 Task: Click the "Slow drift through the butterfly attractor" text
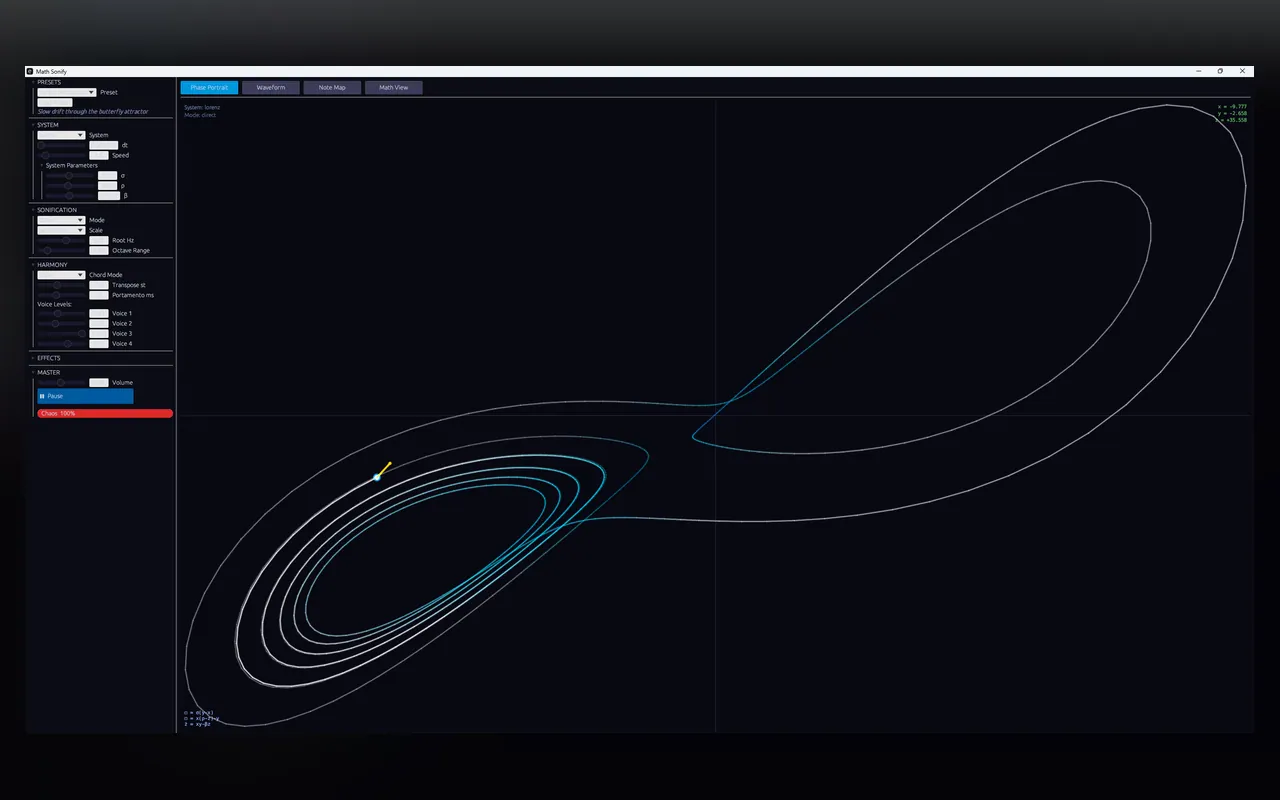93,112
